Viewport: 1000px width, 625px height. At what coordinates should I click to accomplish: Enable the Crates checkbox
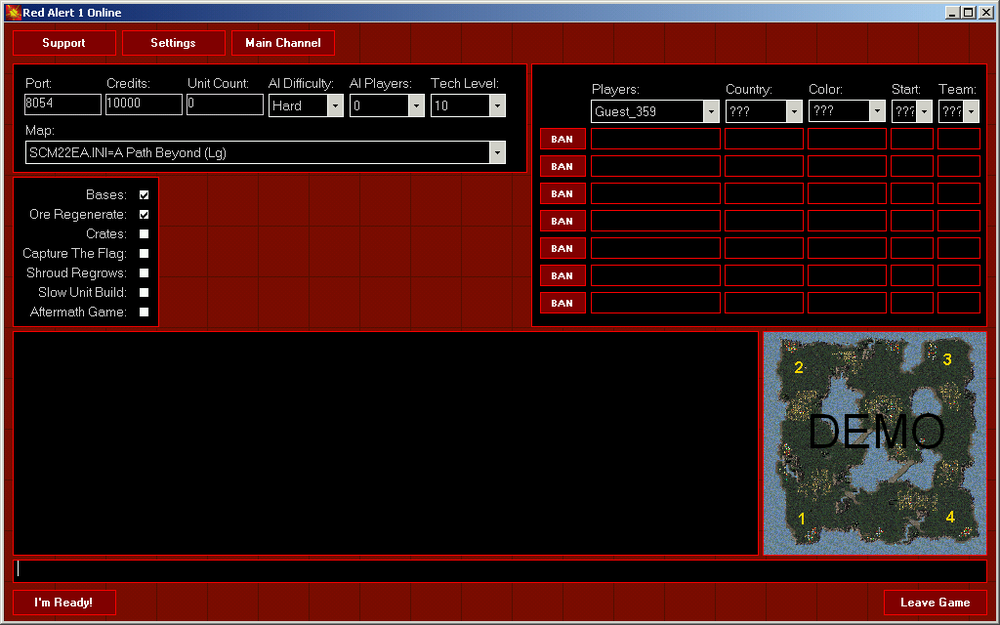144,234
